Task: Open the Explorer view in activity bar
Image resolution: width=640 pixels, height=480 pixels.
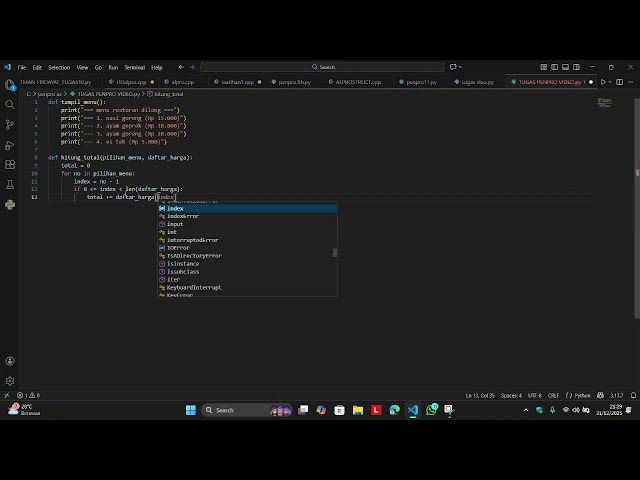Action: [x=10, y=85]
